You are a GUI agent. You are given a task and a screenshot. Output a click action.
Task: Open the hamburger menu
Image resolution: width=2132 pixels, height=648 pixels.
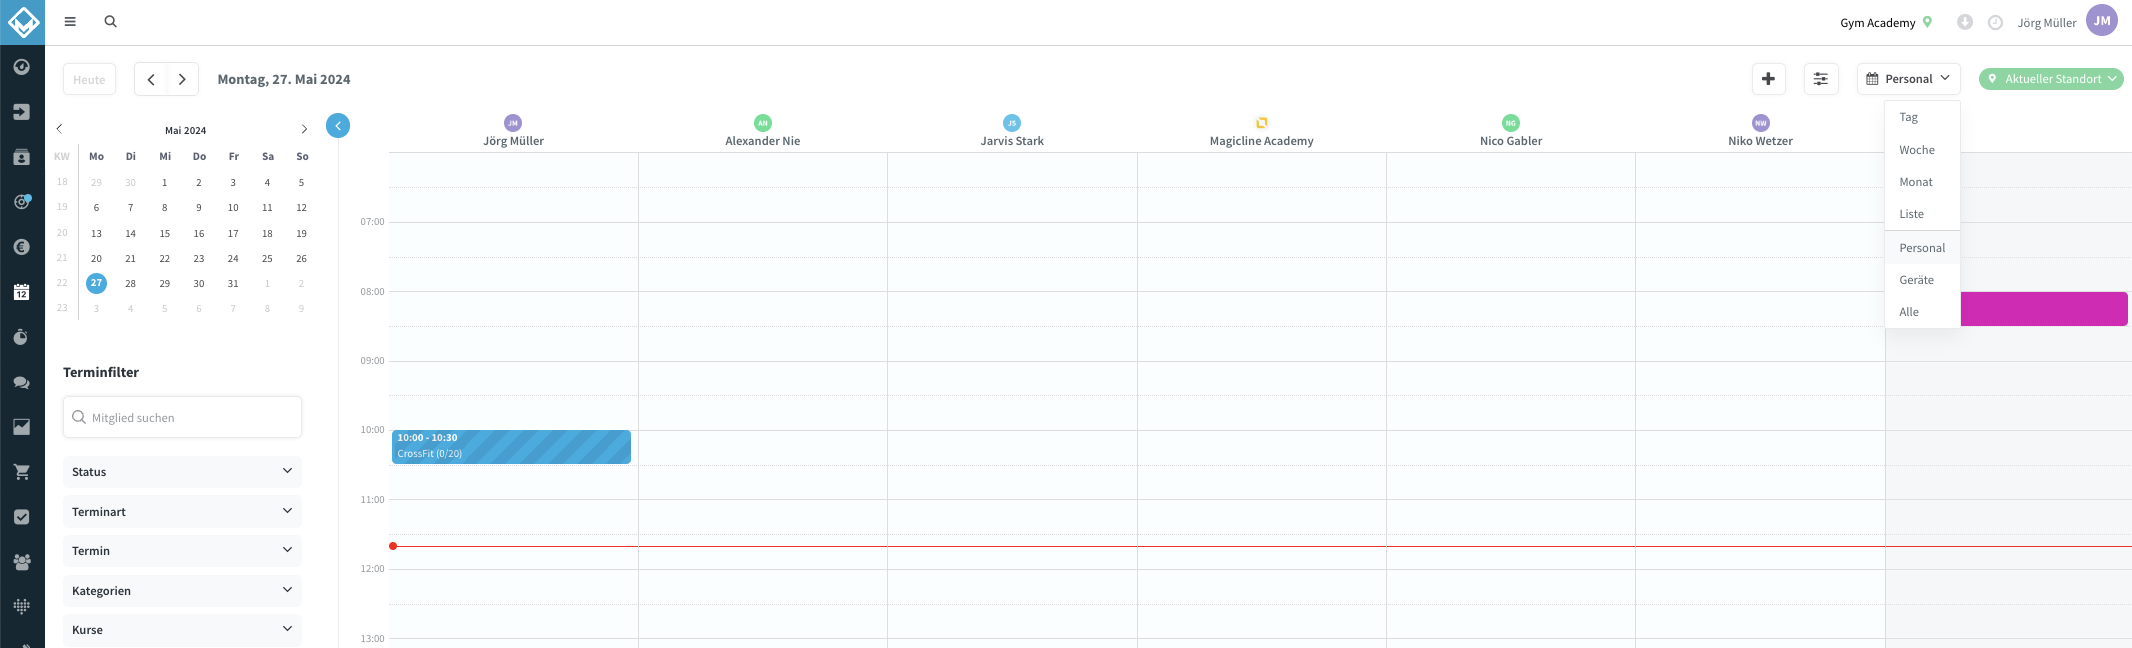(70, 21)
